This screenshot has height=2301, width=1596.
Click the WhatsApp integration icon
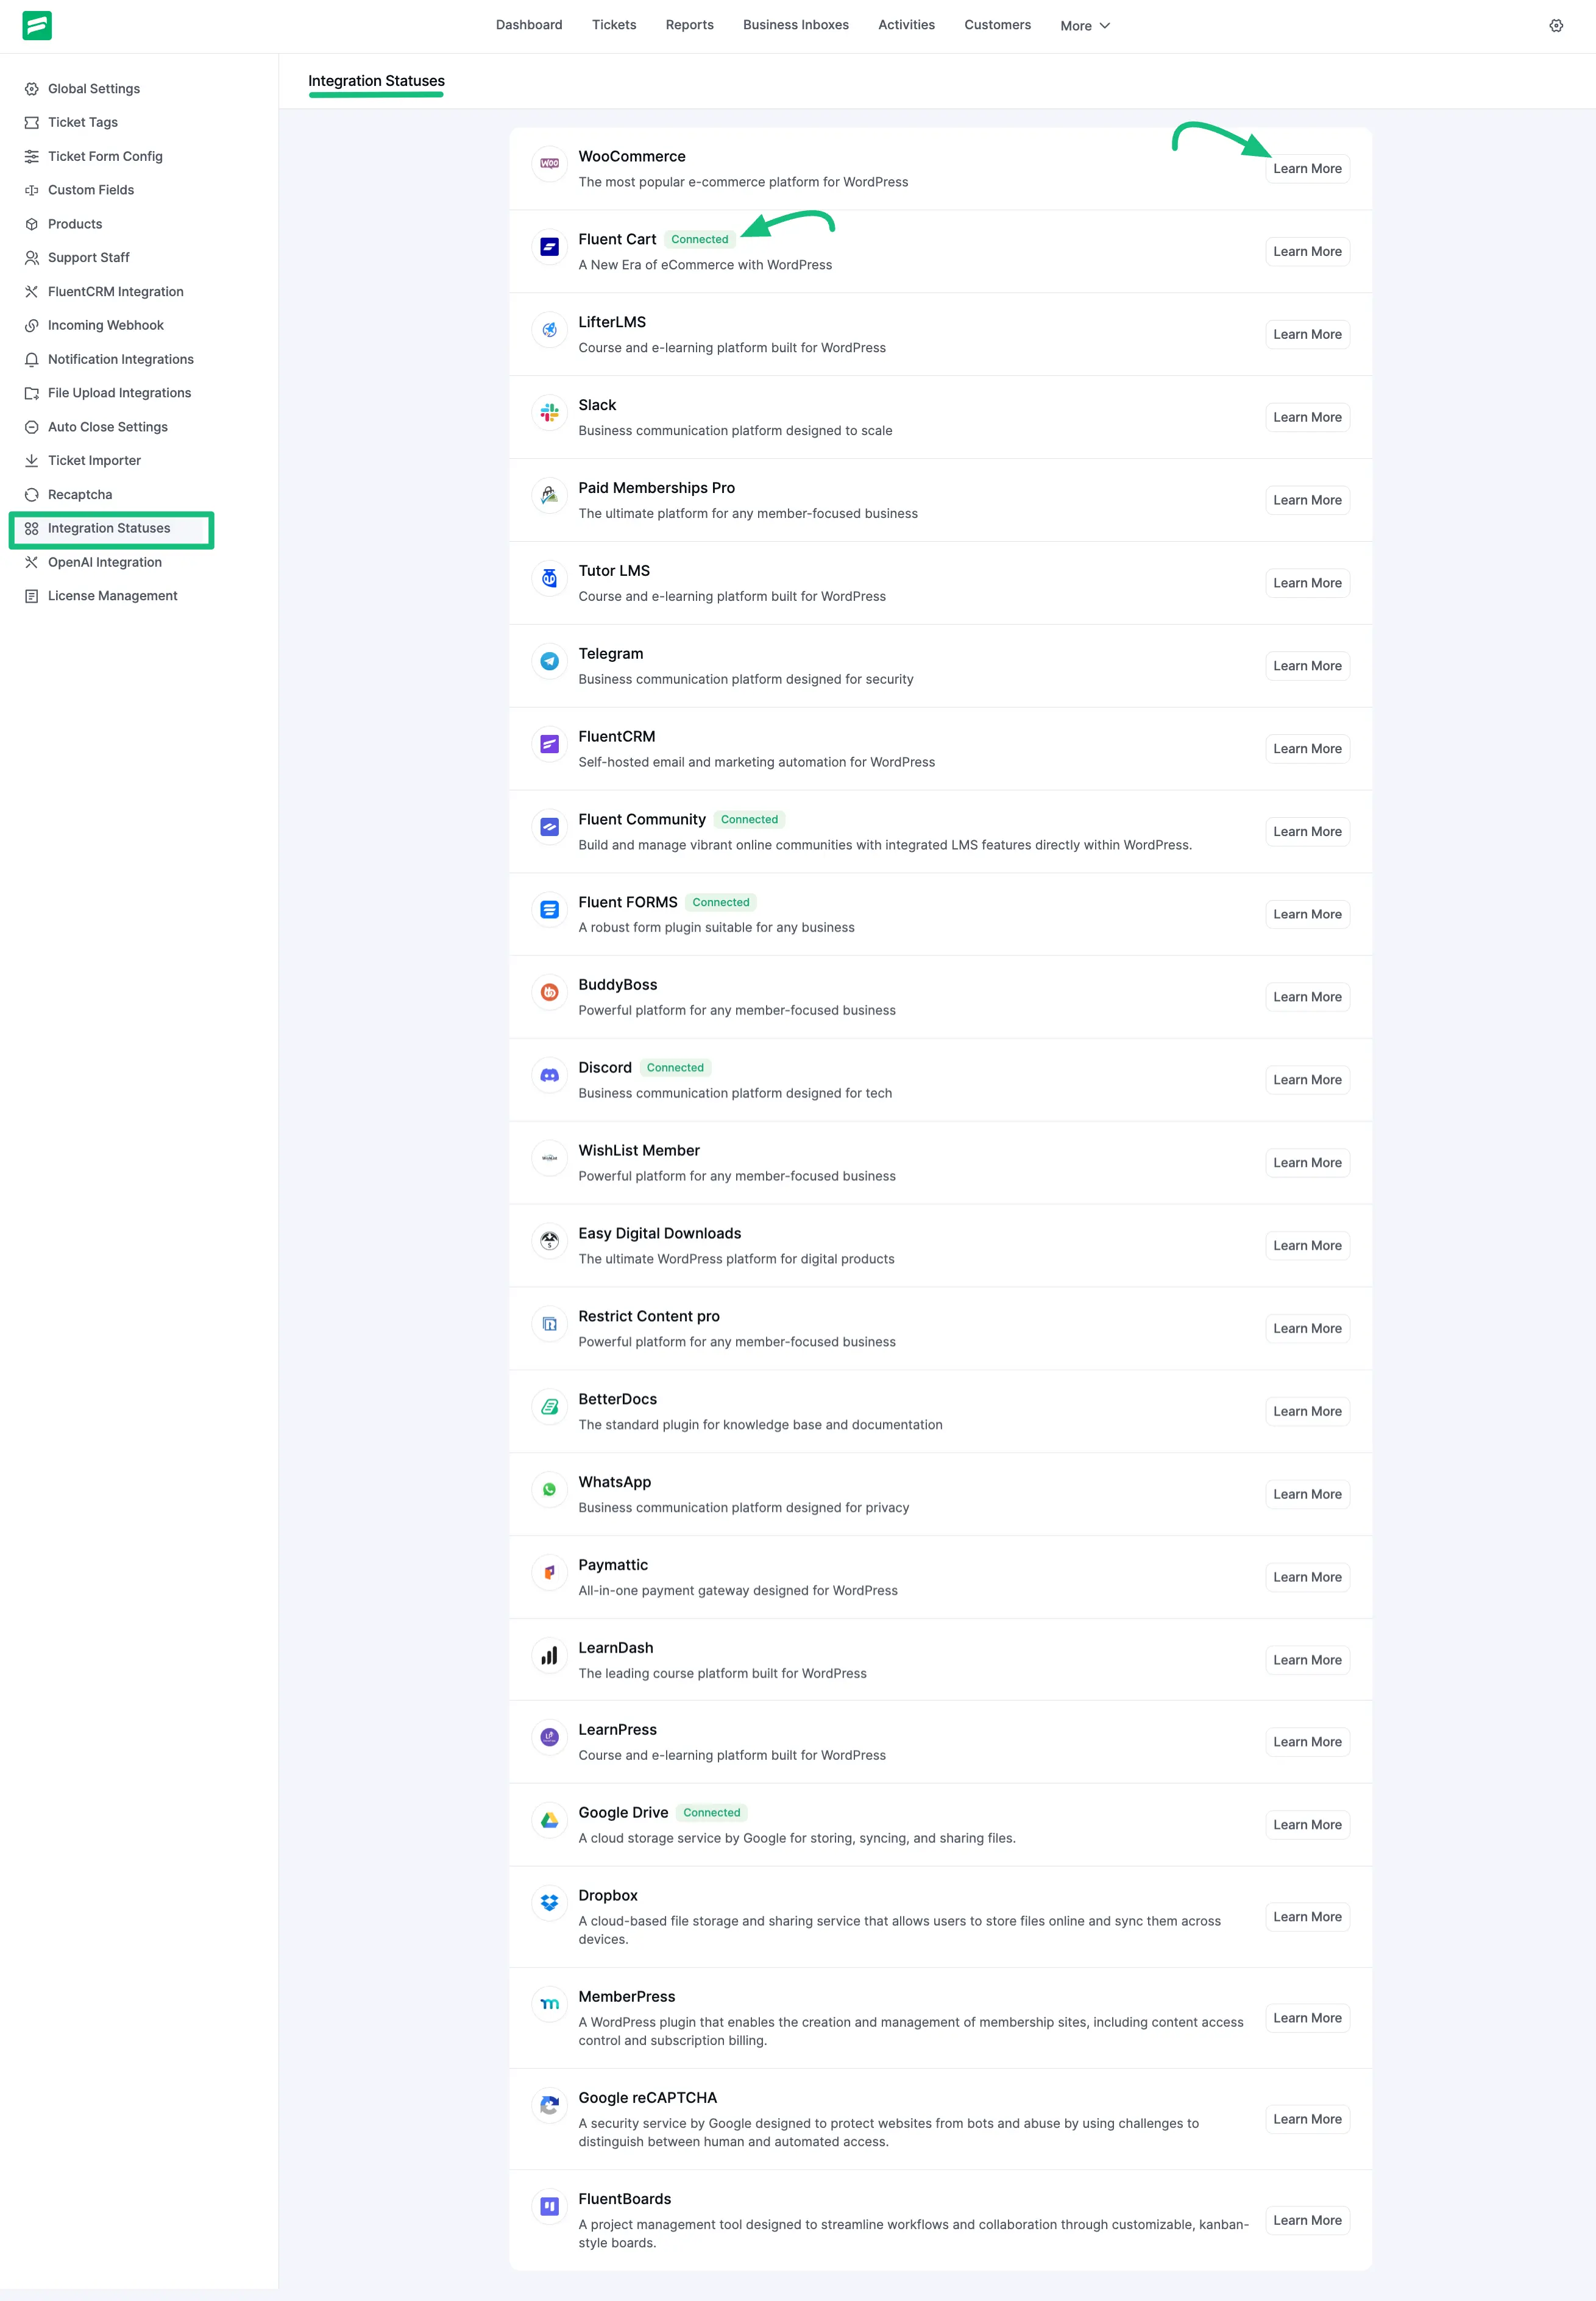click(x=549, y=1489)
